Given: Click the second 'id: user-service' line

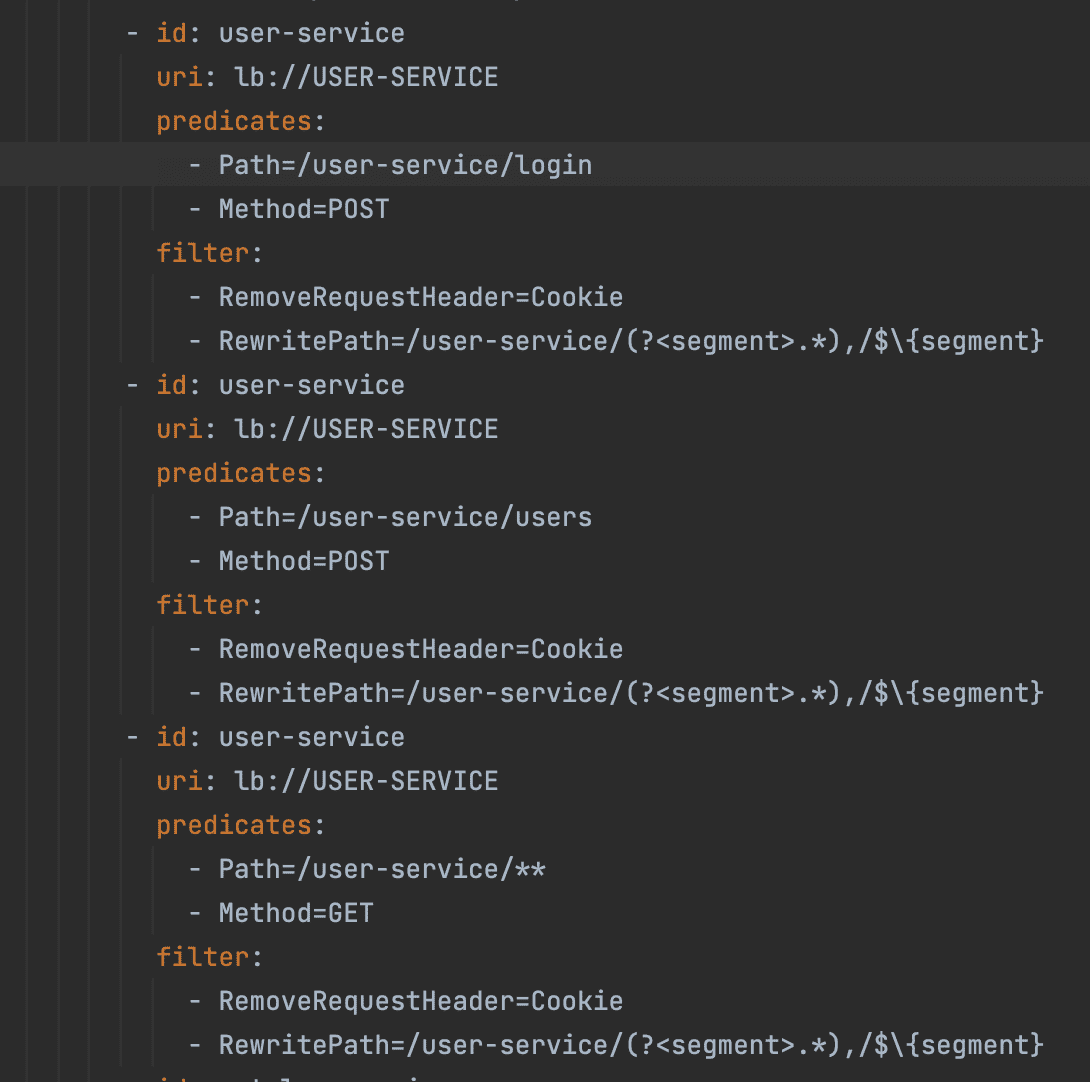Looking at the screenshot, I should coord(280,385).
